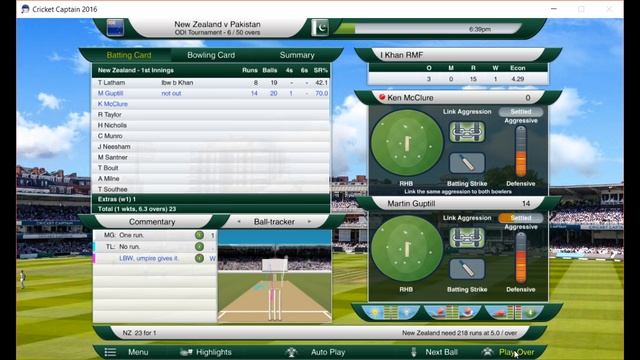The height and width of the screenshot is (360, 640).
Task: Adjust Ken McClure's aggression slider bar
Action: click(x=521, y=151)
